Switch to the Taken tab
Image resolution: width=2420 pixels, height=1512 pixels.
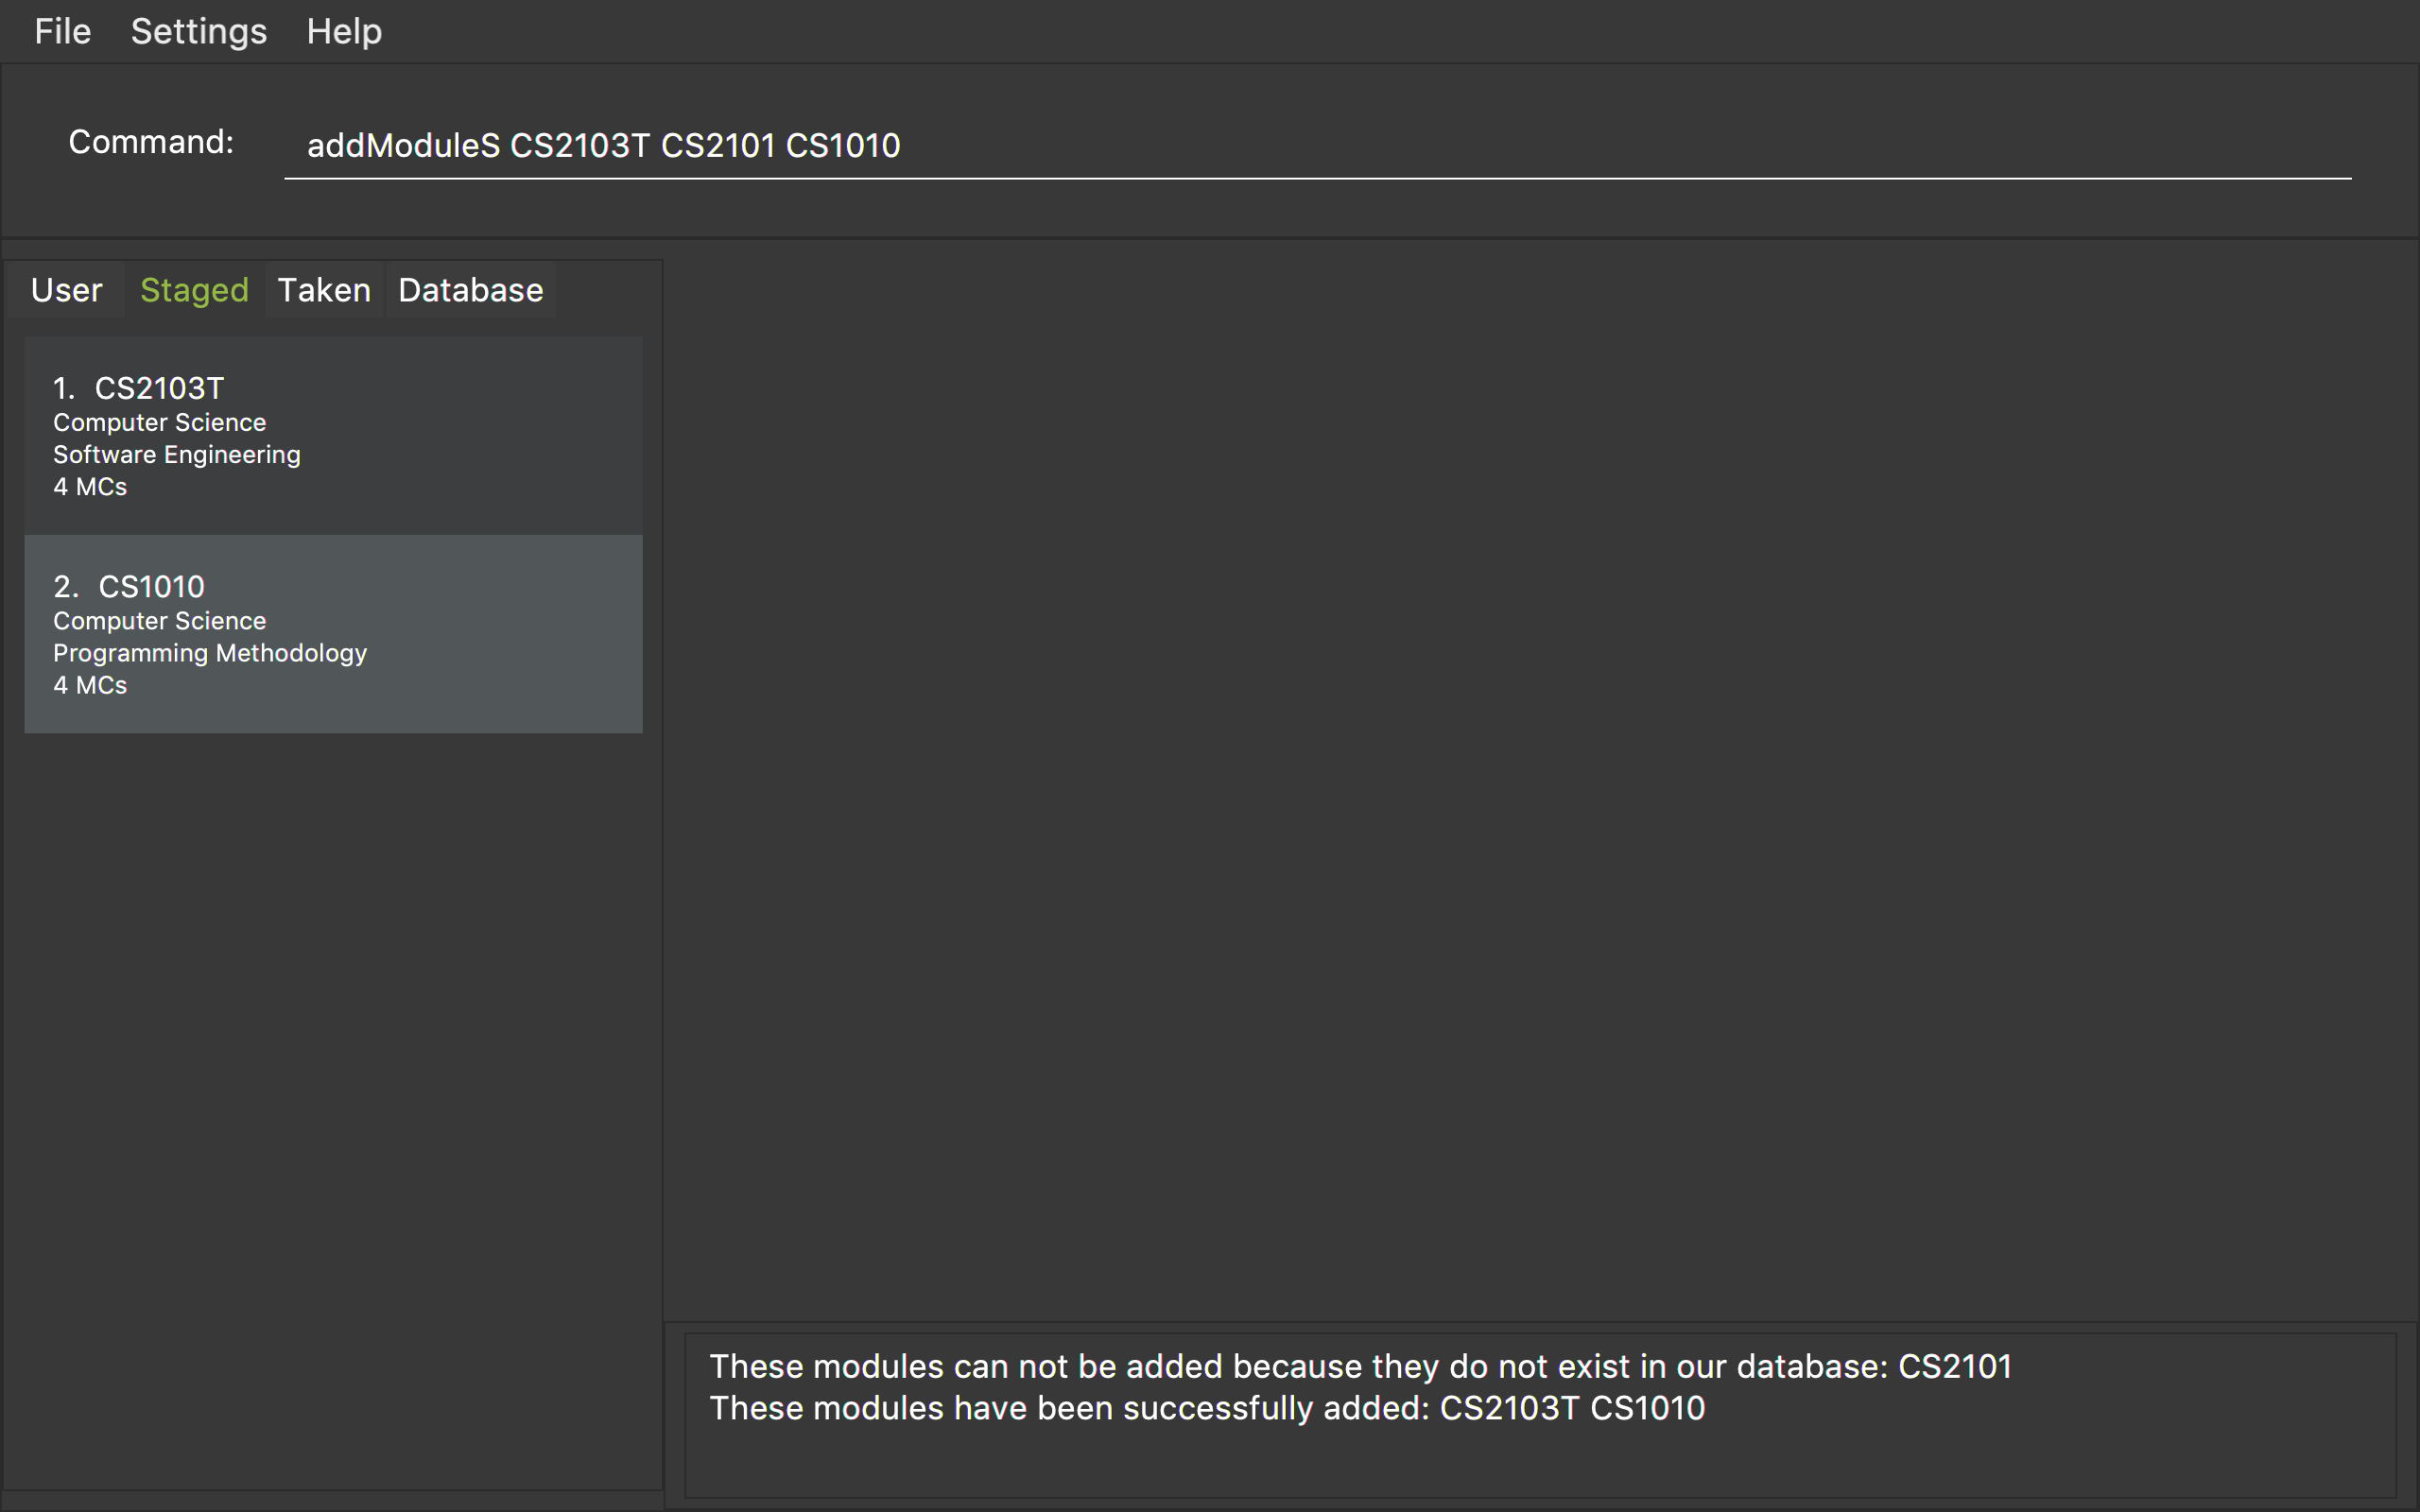point(324,290)
